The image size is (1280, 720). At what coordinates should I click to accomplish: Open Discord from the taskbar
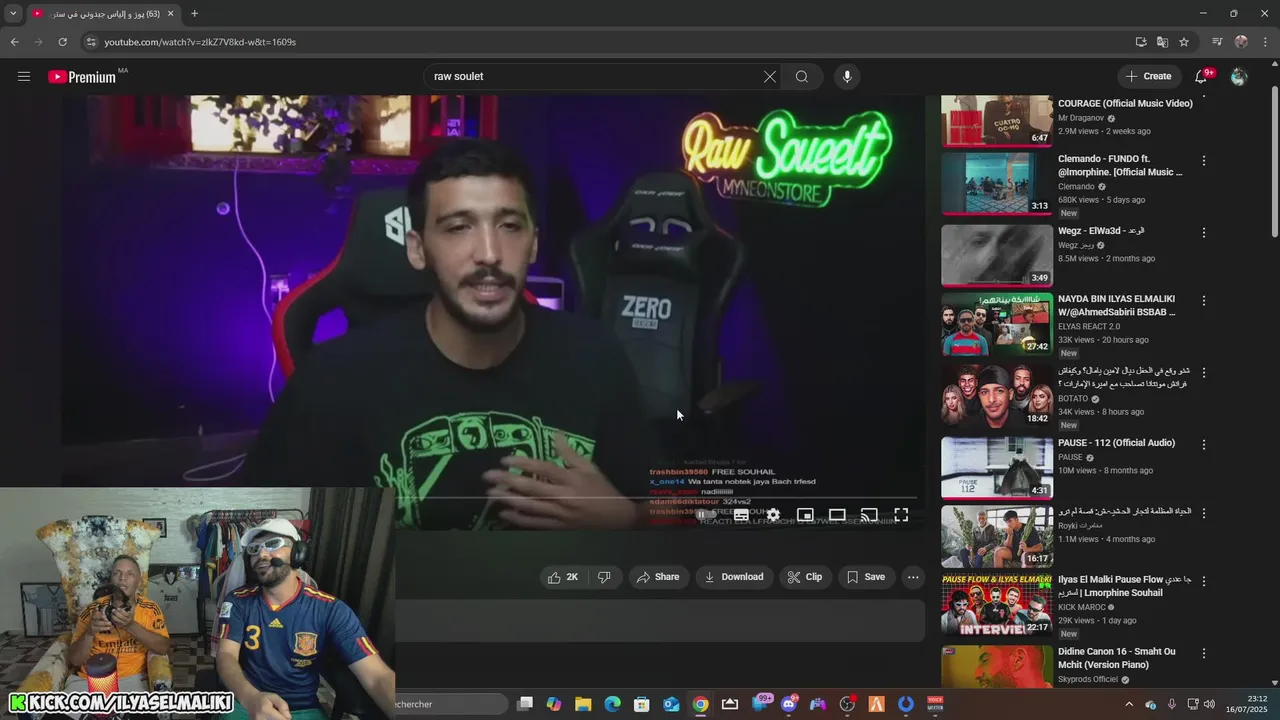(x=789, y=704)
